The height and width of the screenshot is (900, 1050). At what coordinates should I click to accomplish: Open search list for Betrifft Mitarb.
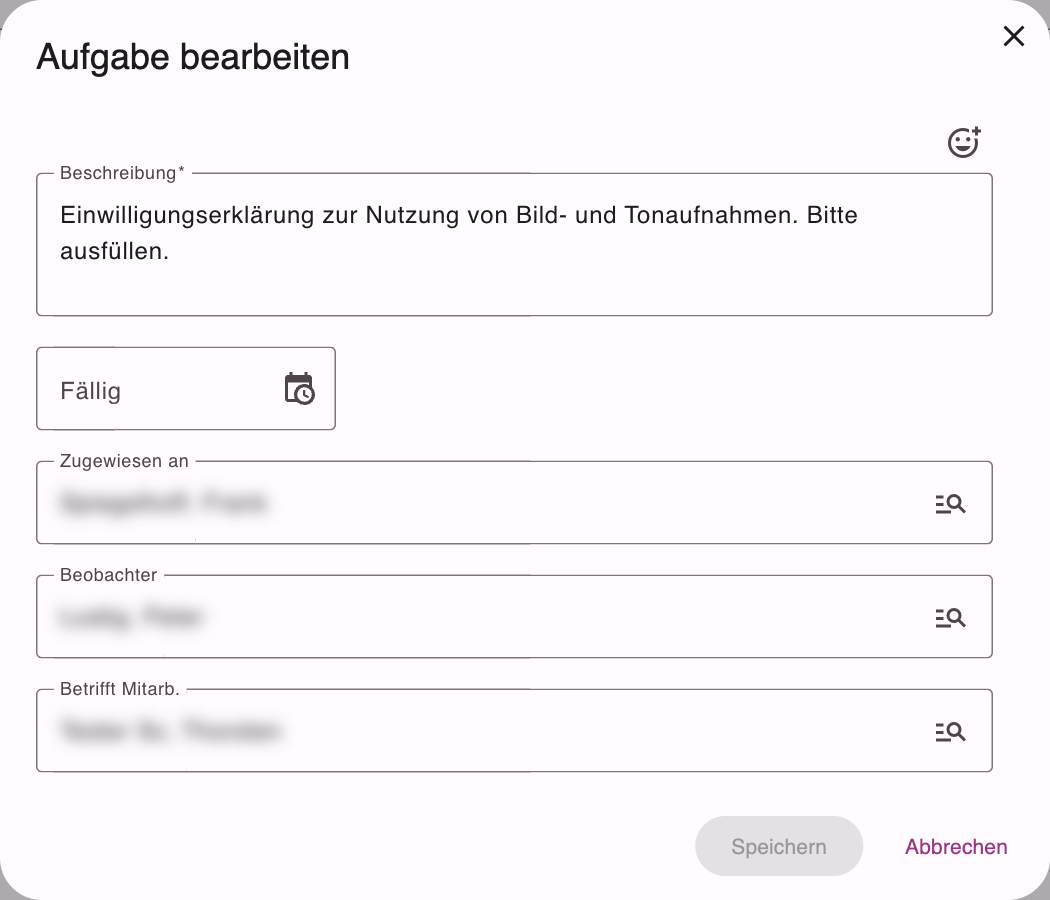click(950, 731)
